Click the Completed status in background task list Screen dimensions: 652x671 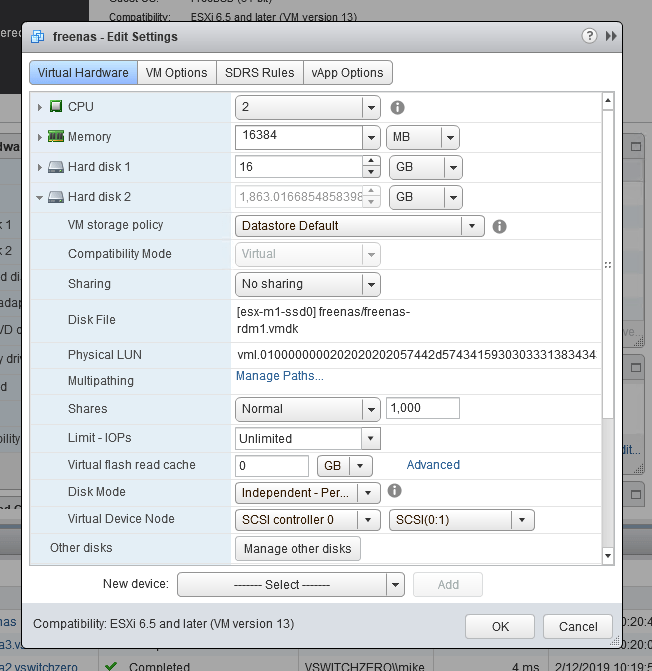coord(159,667)
